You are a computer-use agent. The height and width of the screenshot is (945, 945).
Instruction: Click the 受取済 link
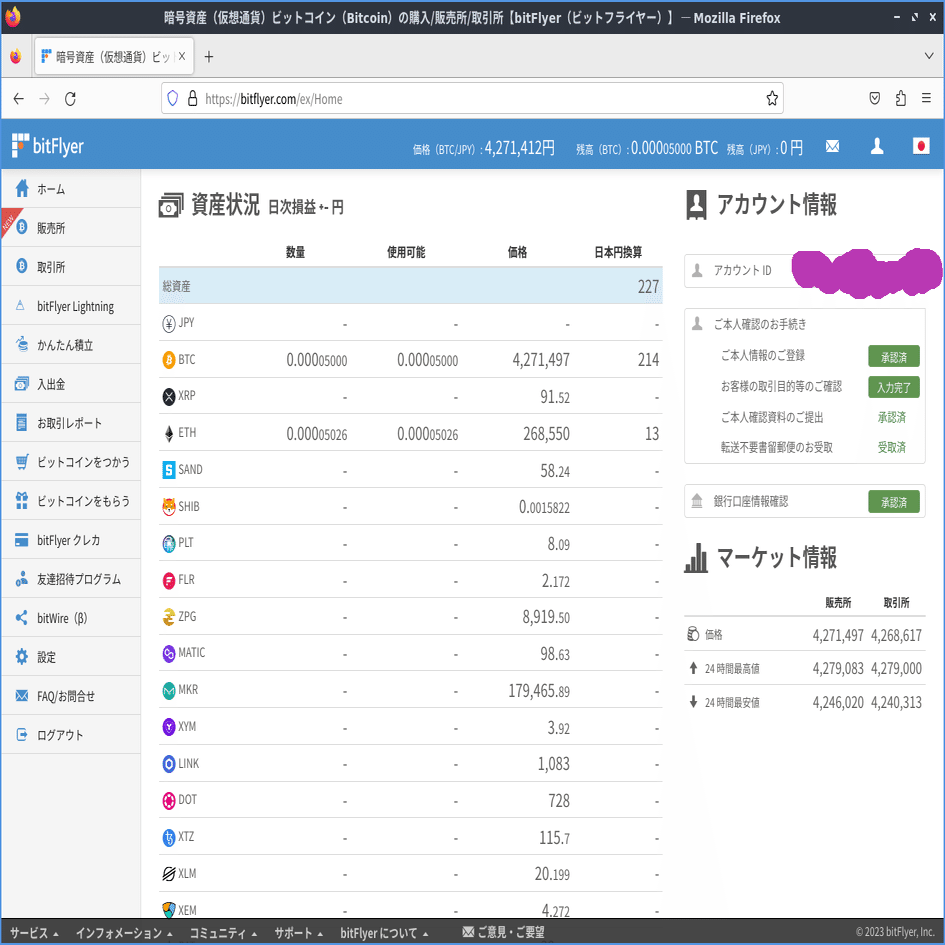tap(891, 447)
